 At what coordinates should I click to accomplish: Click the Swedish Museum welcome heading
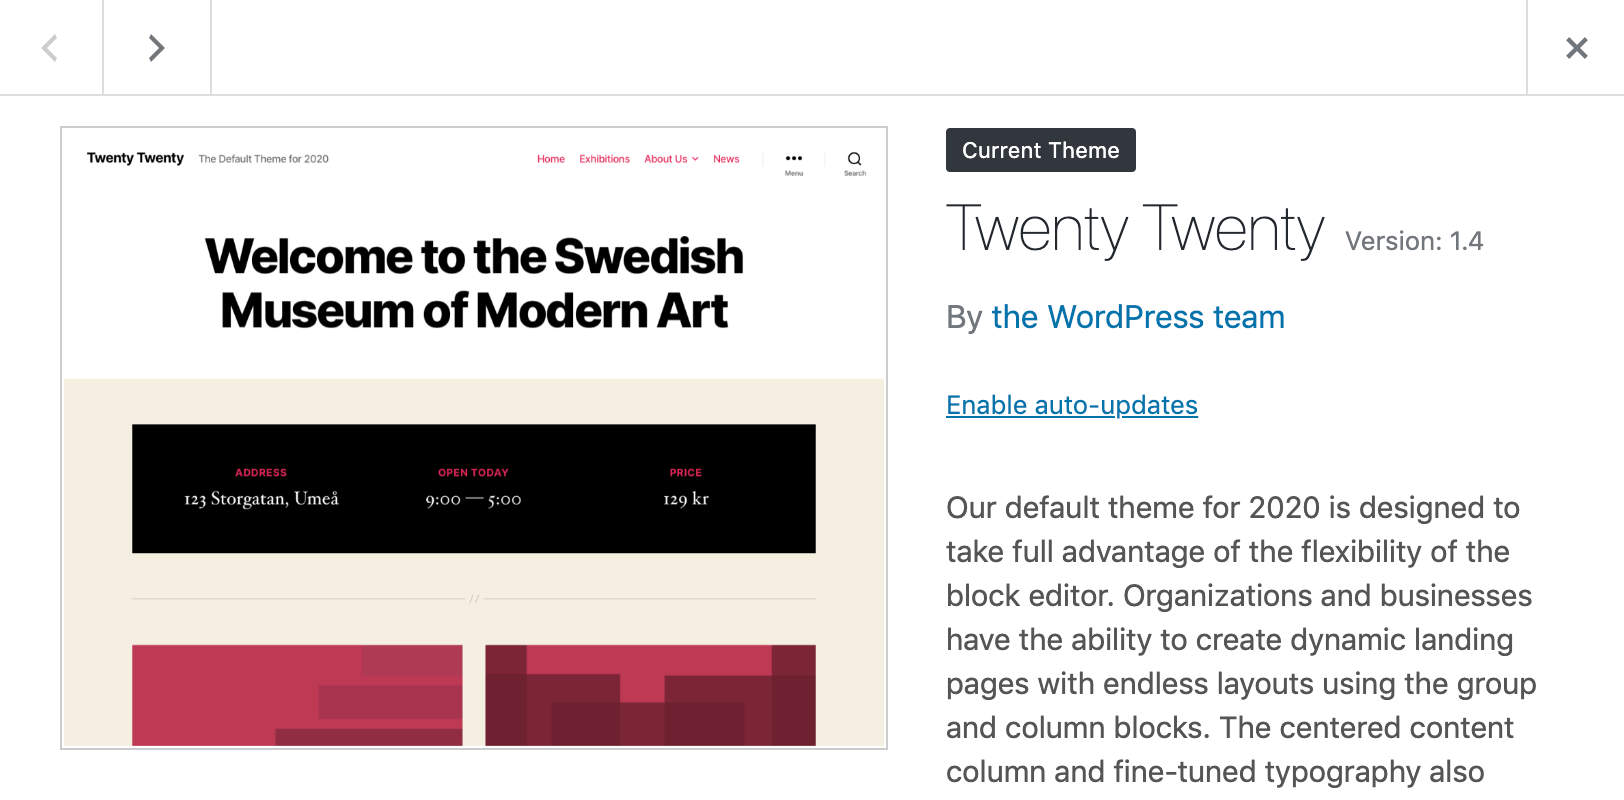(475, 283)
